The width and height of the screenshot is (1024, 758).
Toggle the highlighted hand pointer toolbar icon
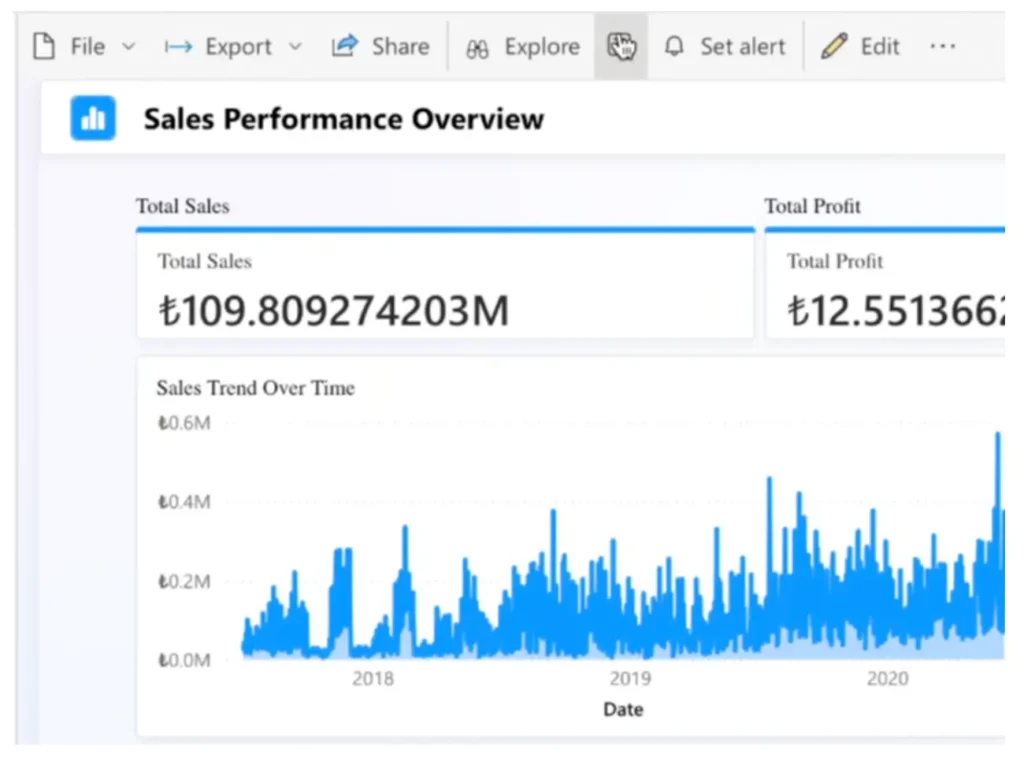621,46
